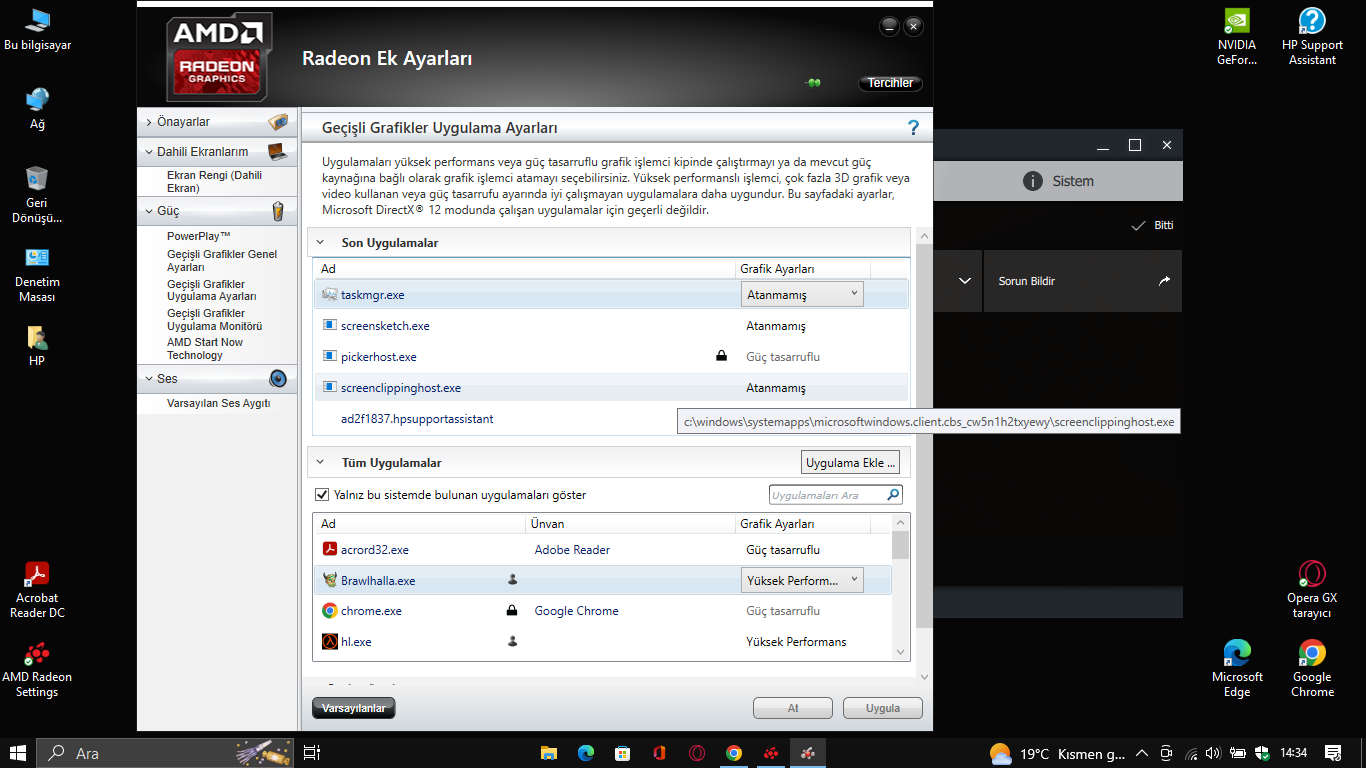Select the Opera GX tarayıcı desktop icon

[x=1312, y=590]
